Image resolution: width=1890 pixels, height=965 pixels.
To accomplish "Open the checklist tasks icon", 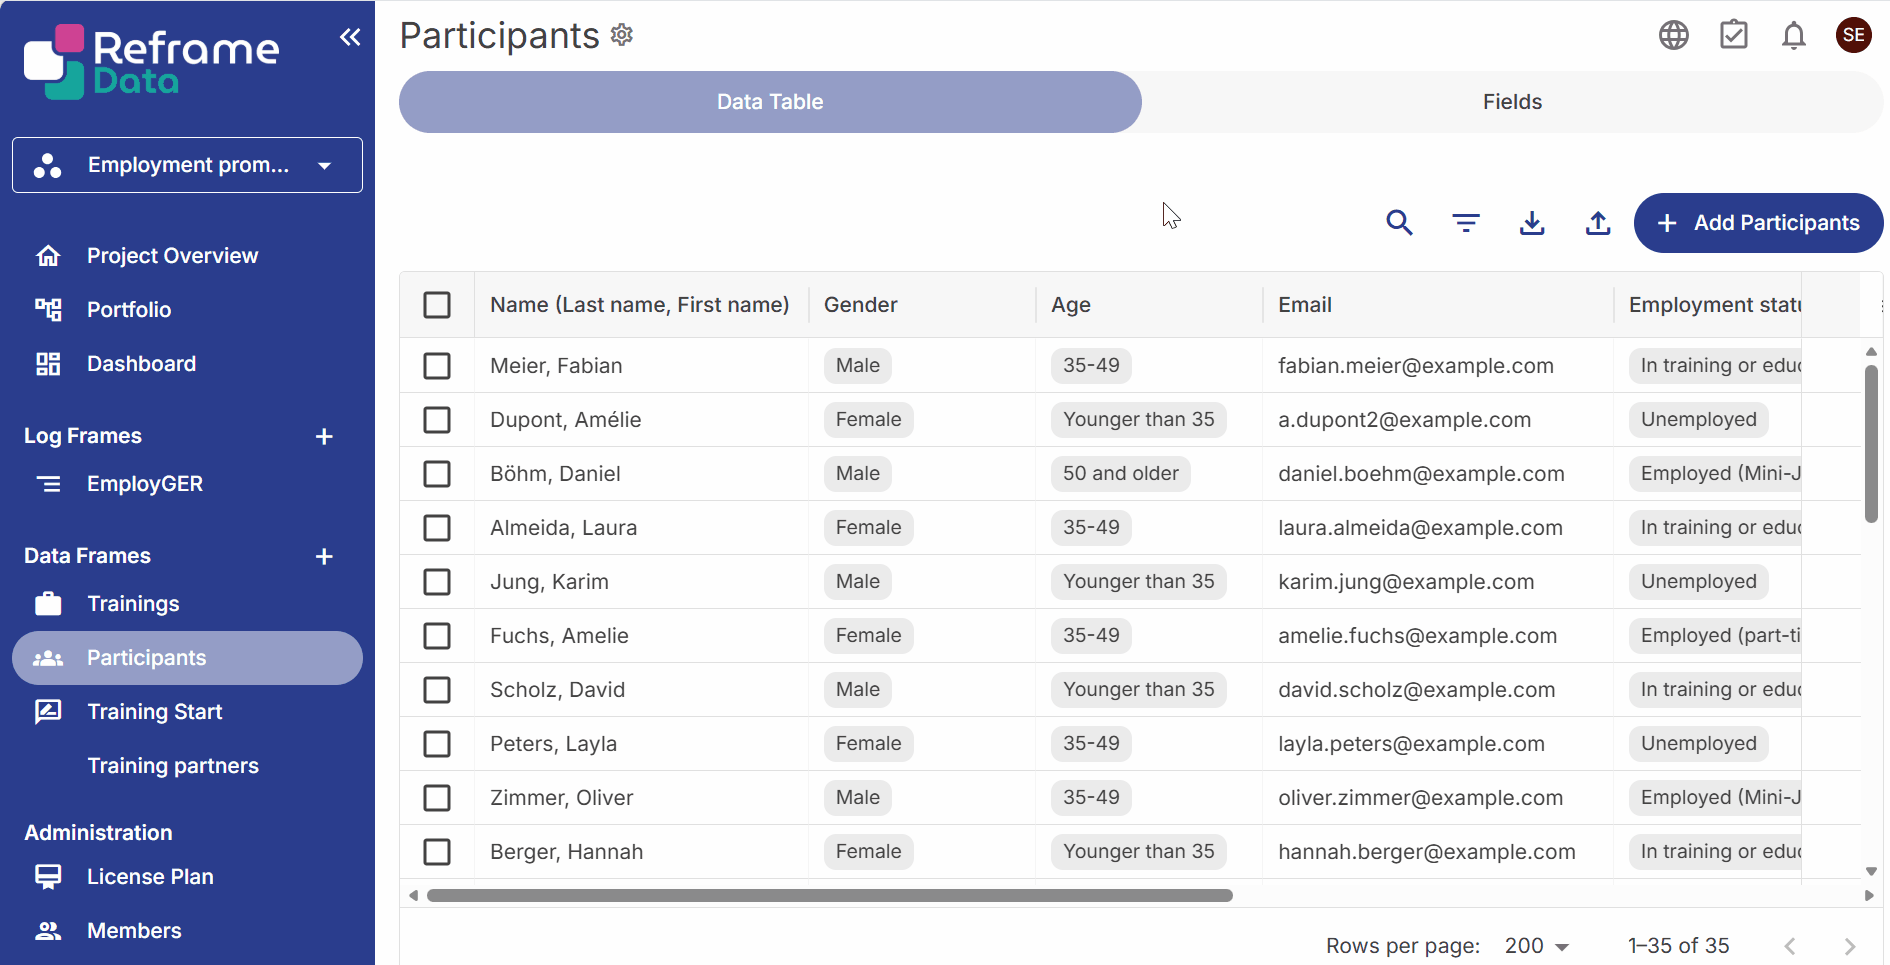I will click(x=1733, y=36).
